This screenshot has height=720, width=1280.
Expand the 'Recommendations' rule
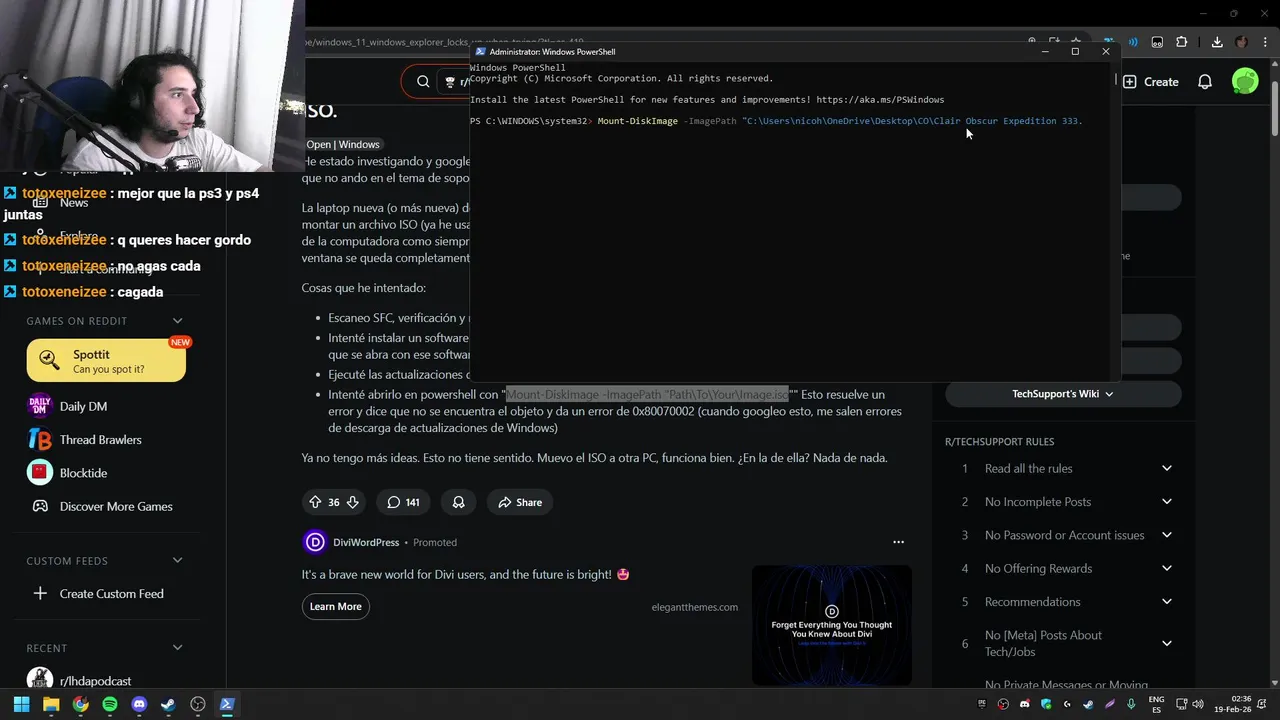(1166, 602)
